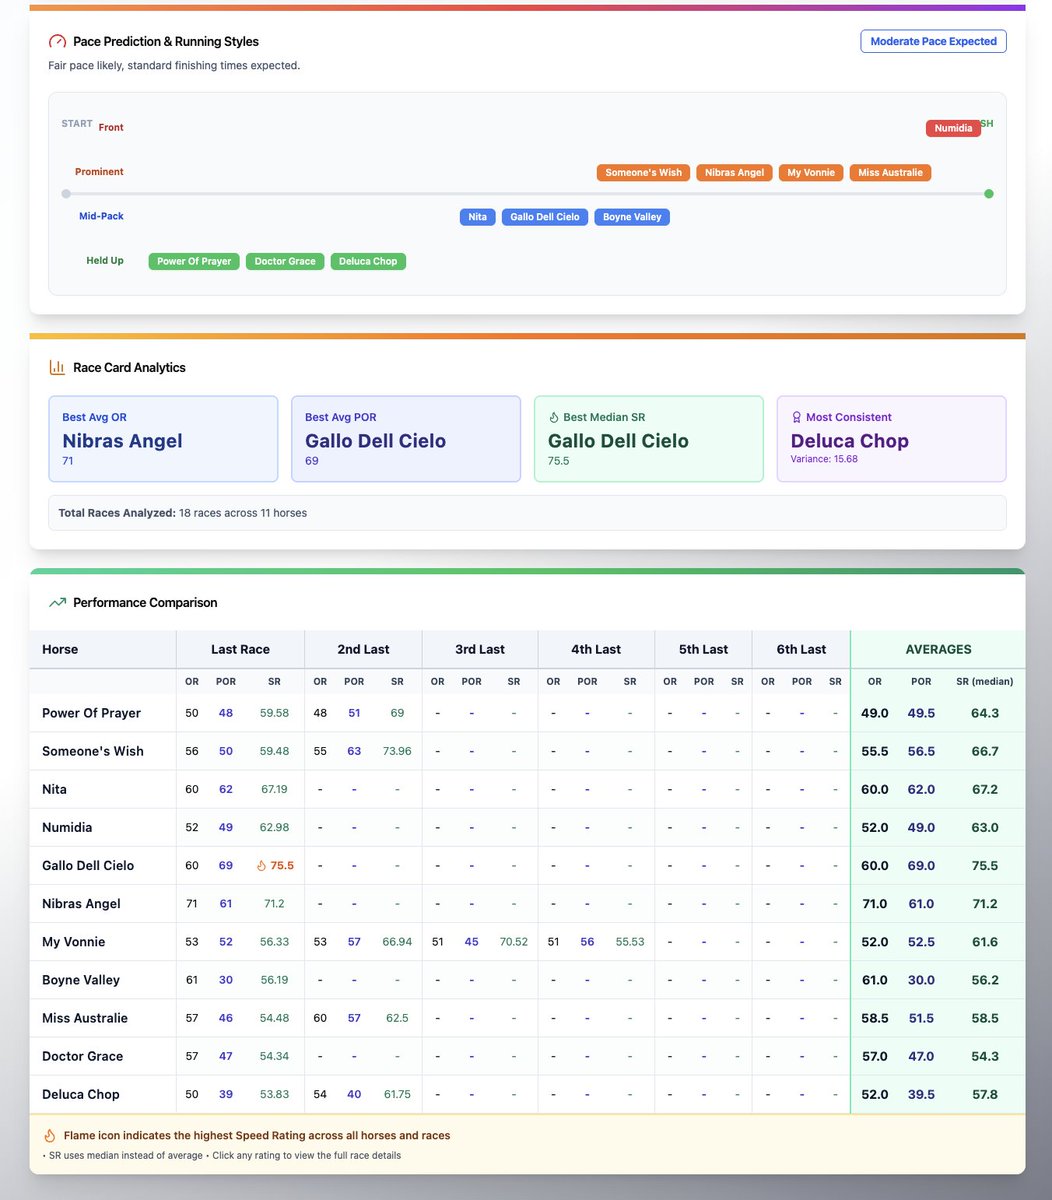1052x1200 pixels.
Task: Open Nita's 67.19 speed rating
Action: (274, 790)
